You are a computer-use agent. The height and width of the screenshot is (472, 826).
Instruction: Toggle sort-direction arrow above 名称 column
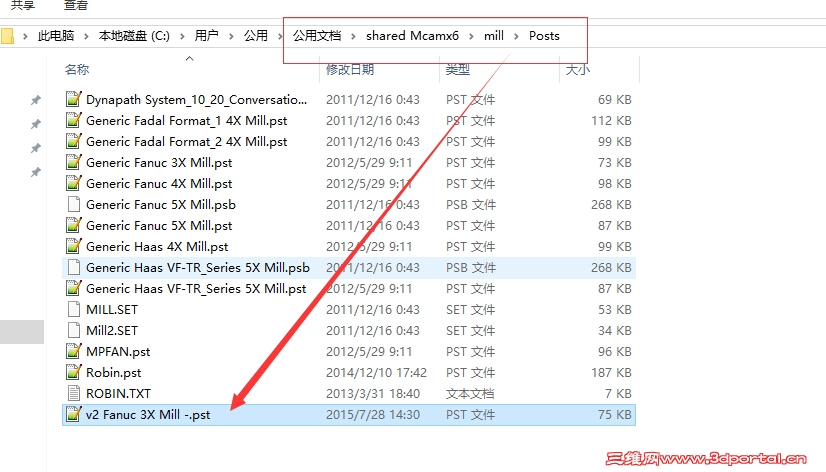190,58
